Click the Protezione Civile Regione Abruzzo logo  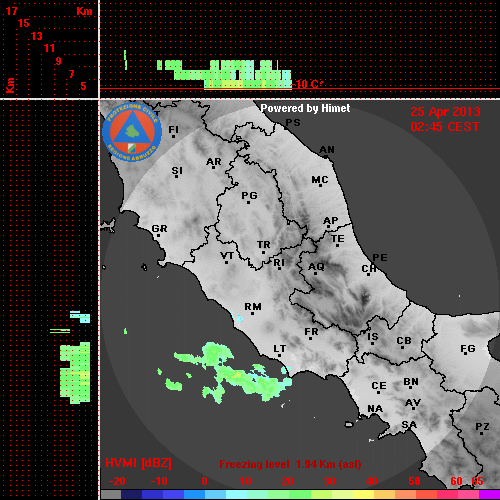coord(132,132)
